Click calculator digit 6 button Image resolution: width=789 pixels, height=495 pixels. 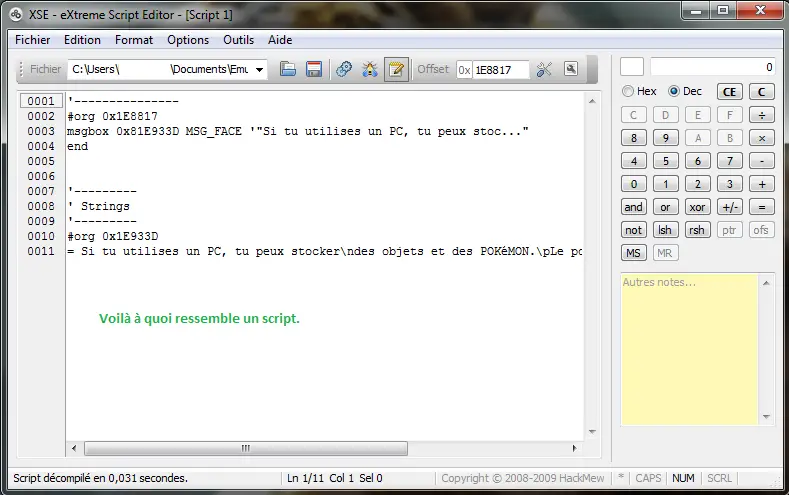pos(697,161)
